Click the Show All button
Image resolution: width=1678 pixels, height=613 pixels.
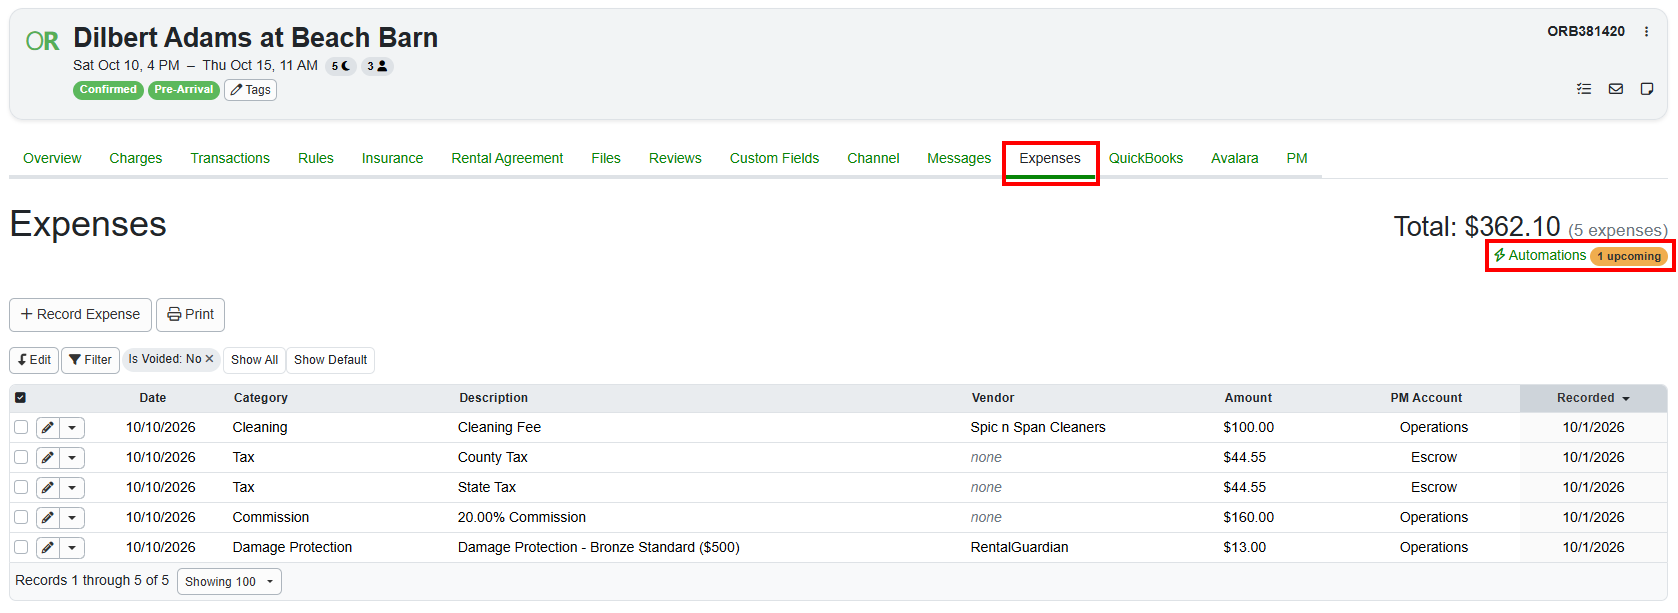pyautogui.click(x=254, y=360)
